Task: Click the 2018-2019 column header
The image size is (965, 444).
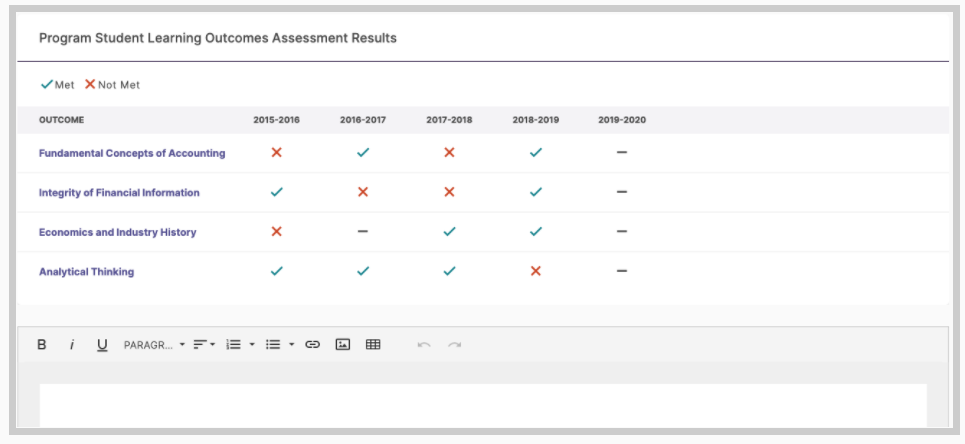Action: point(535,120)
